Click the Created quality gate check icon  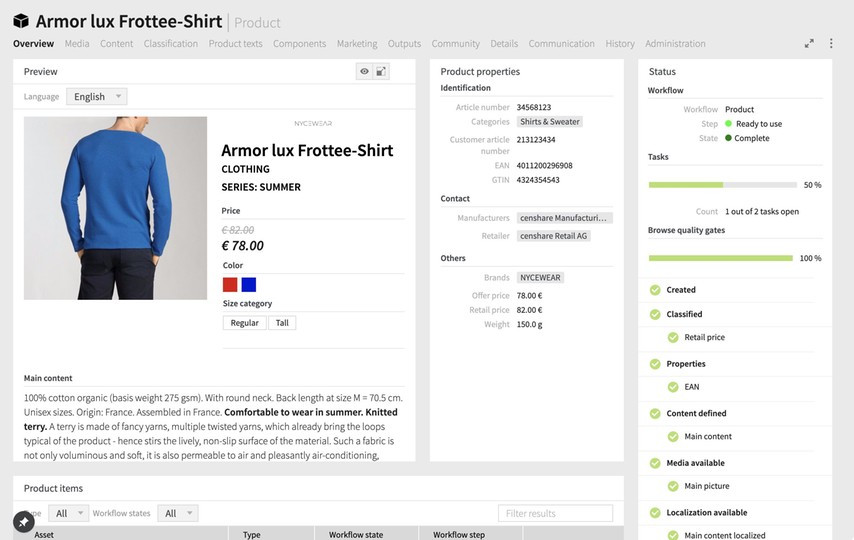click(x=655, y=290)
